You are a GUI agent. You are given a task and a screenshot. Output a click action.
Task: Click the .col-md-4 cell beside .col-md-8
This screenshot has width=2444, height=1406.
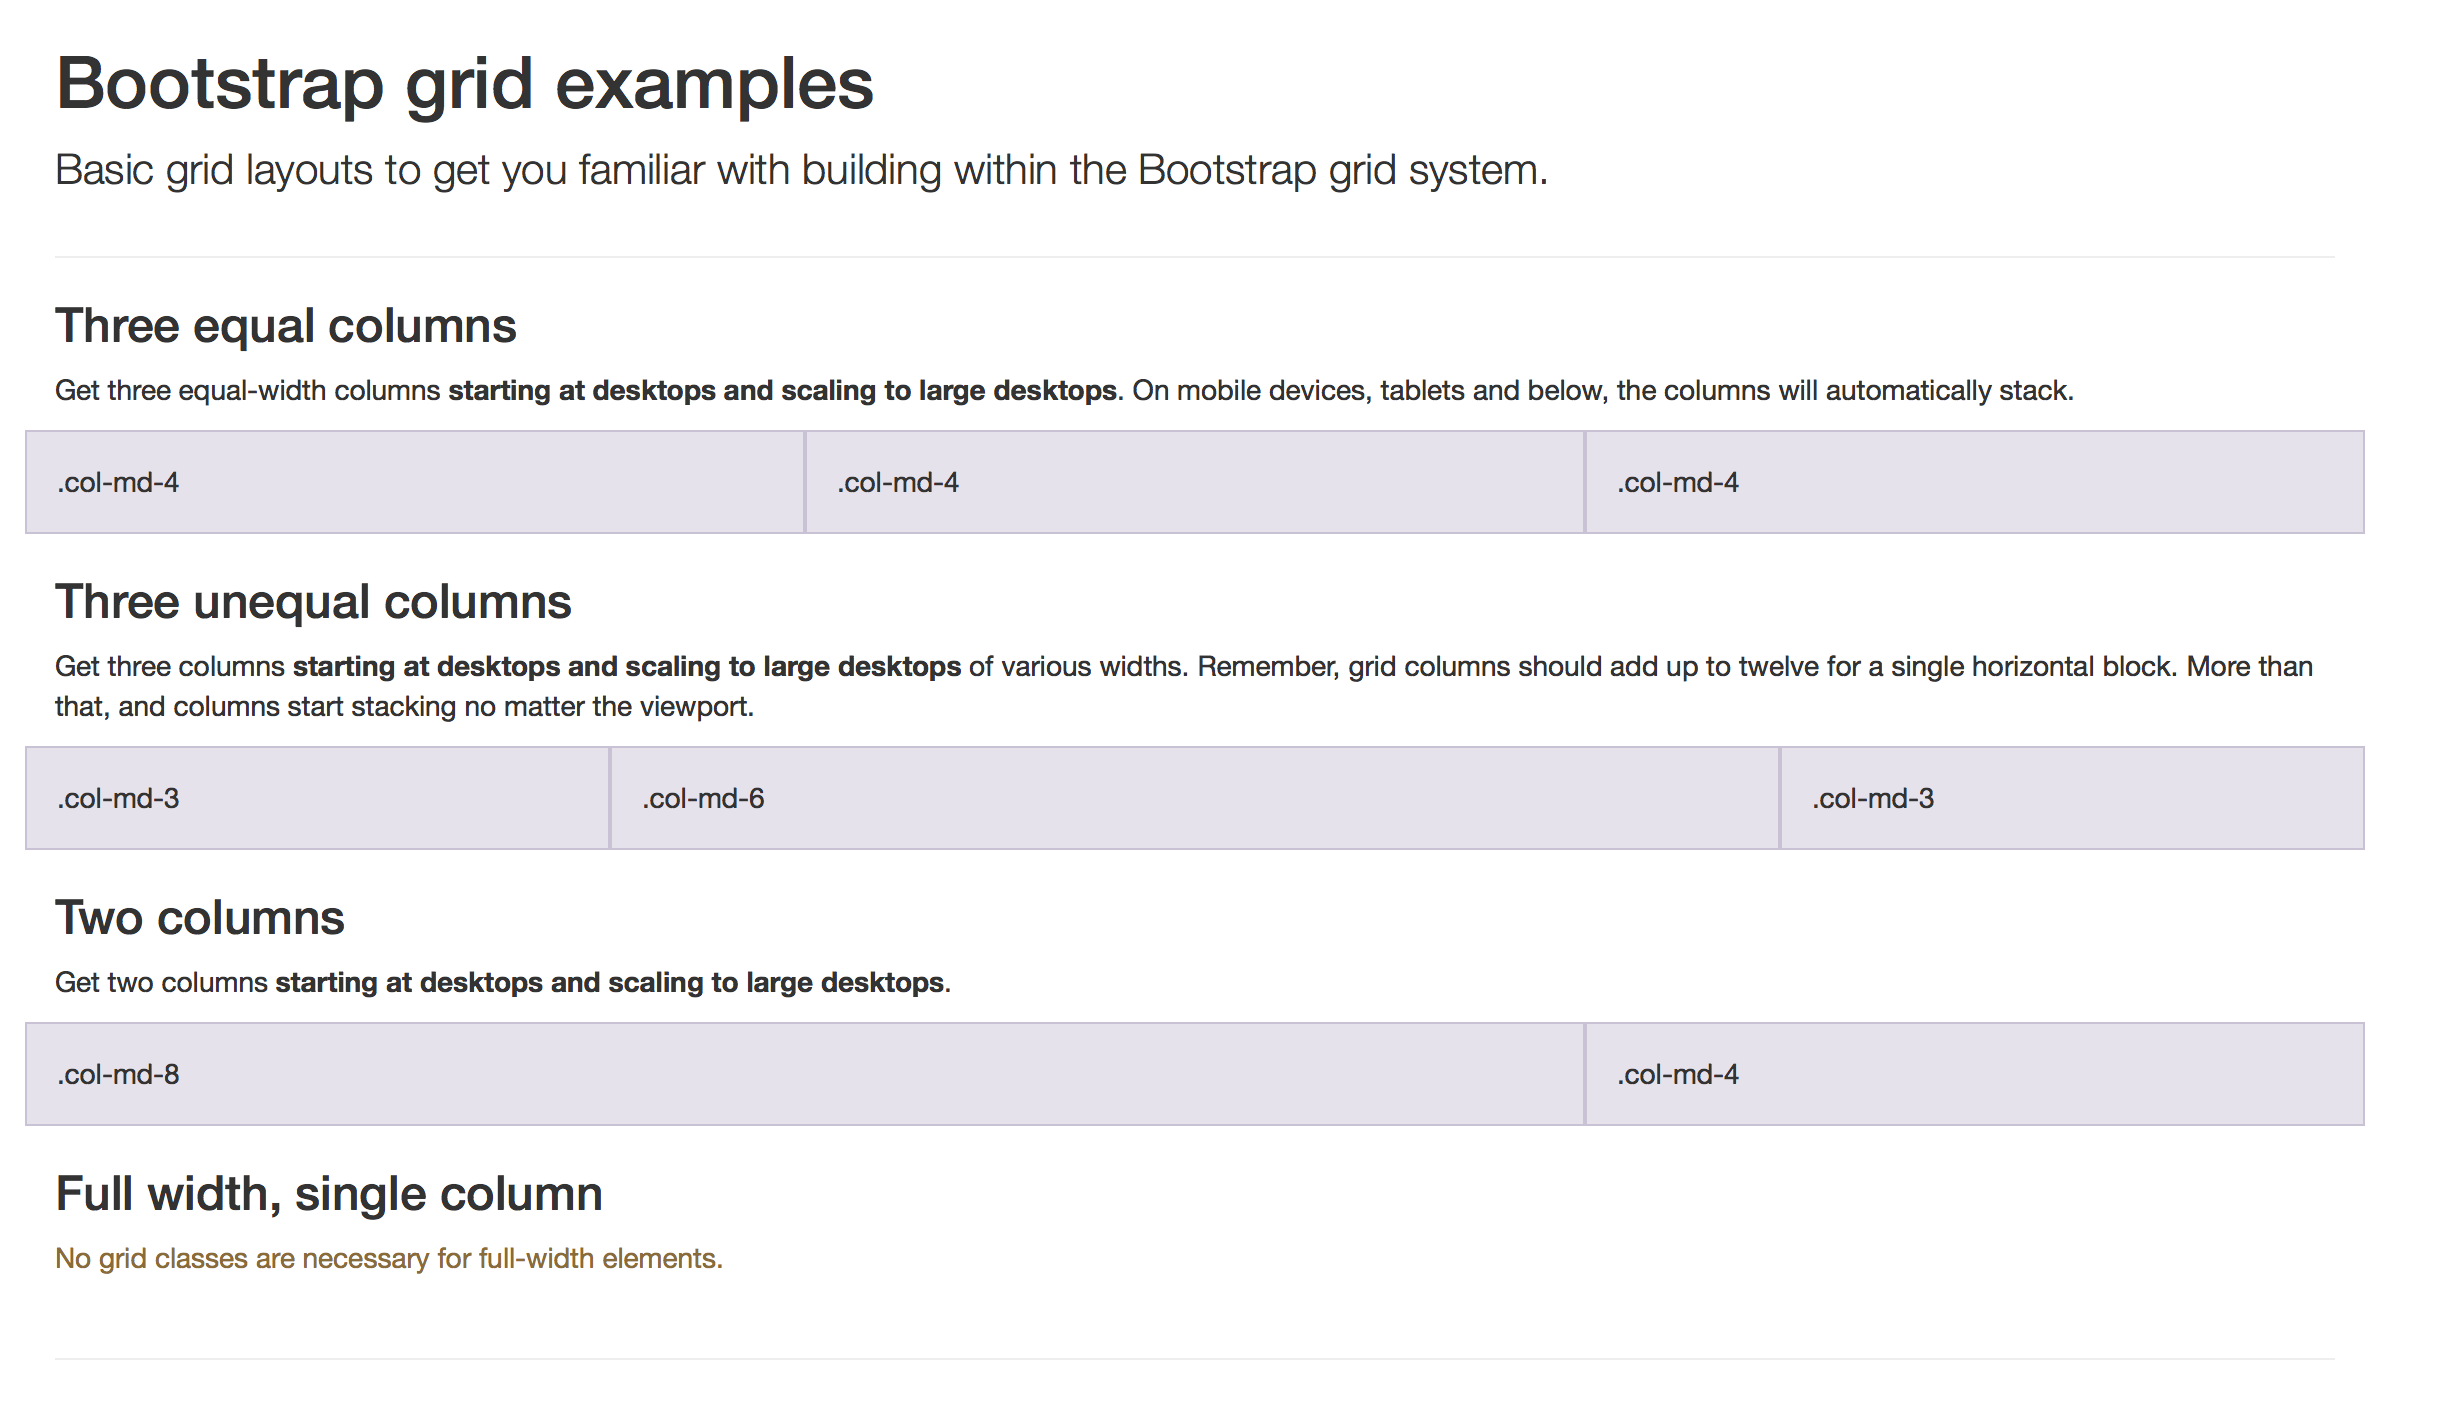[x=1975, y=1074]
